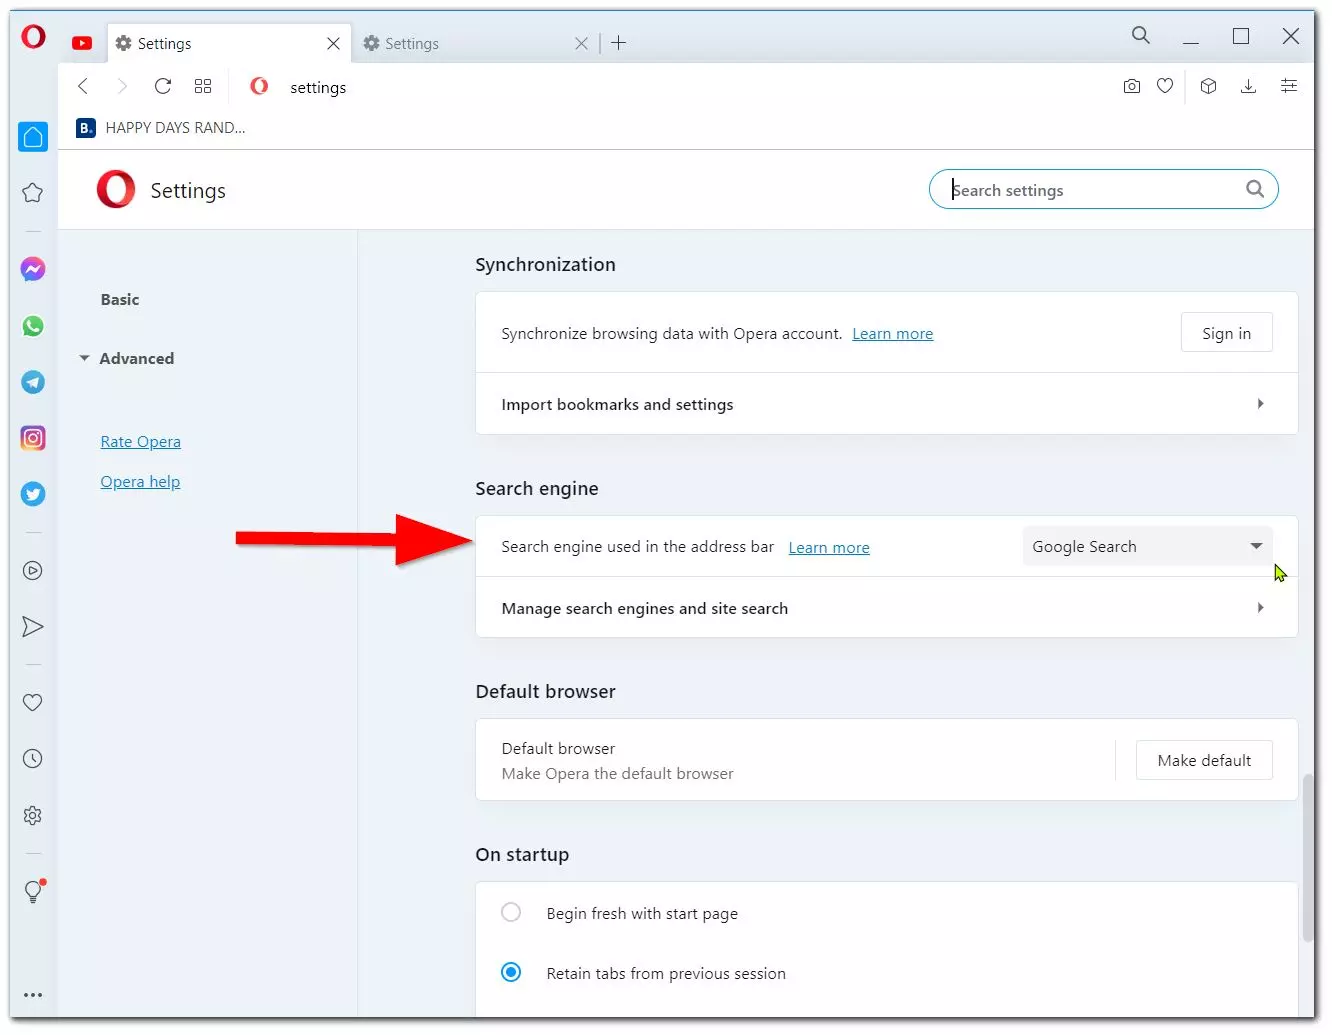
Task: Open the HAPPY DAYS RAND... bookmark
Action: tap(162, 127)
